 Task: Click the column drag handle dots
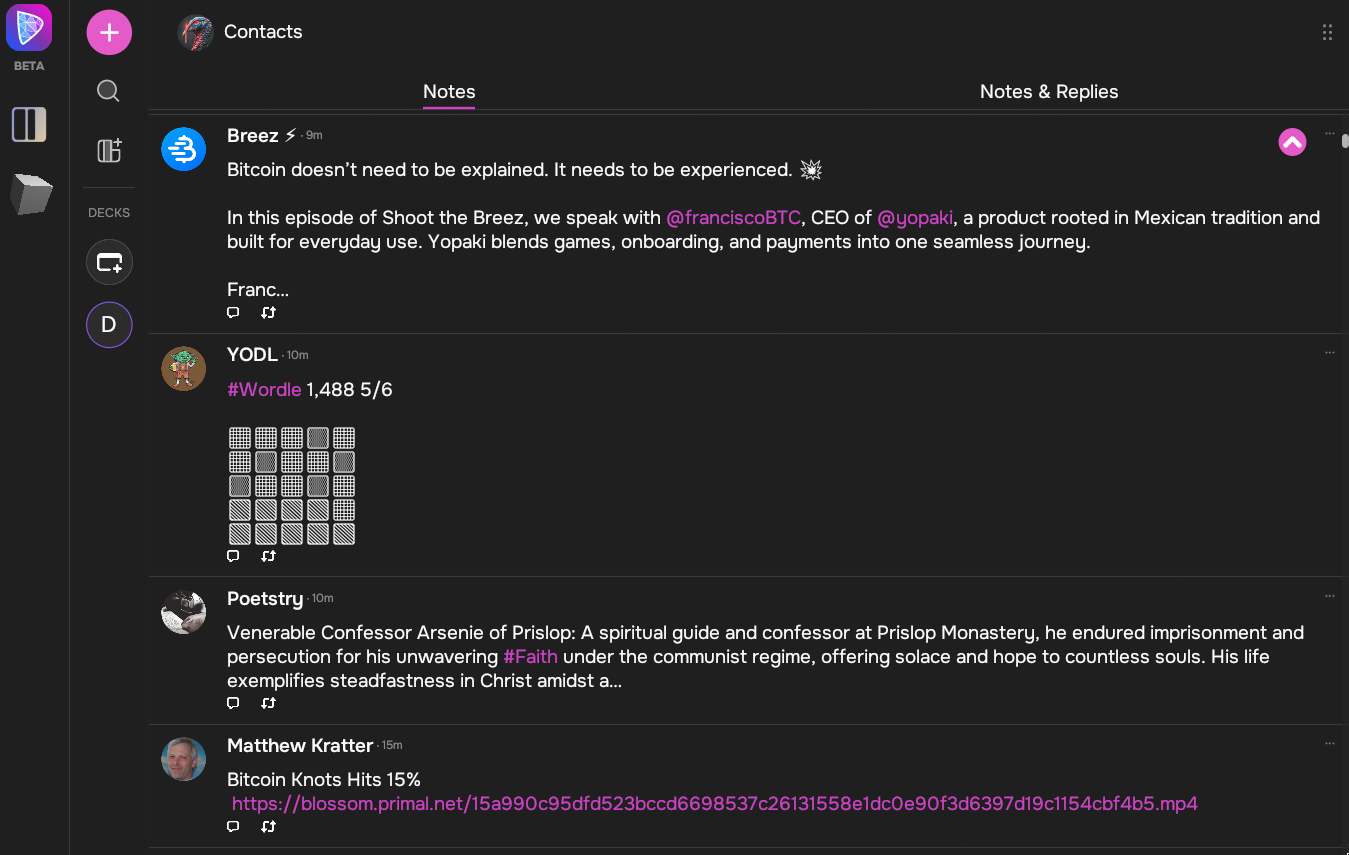1327,32
